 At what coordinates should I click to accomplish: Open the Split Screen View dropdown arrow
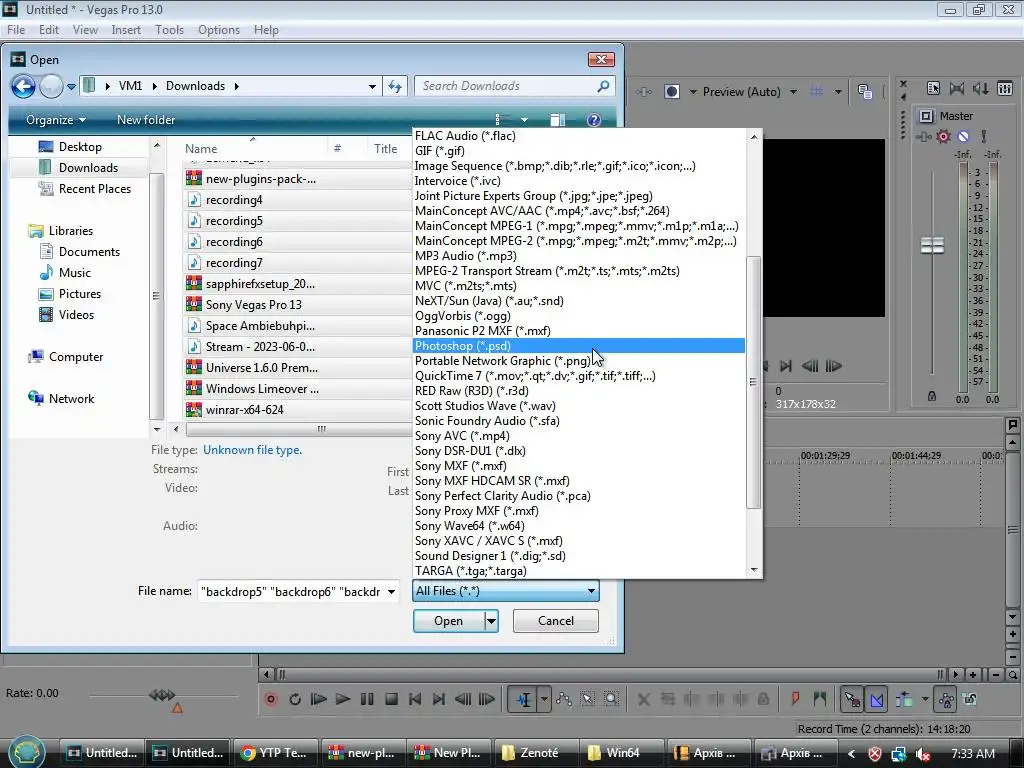693,91
